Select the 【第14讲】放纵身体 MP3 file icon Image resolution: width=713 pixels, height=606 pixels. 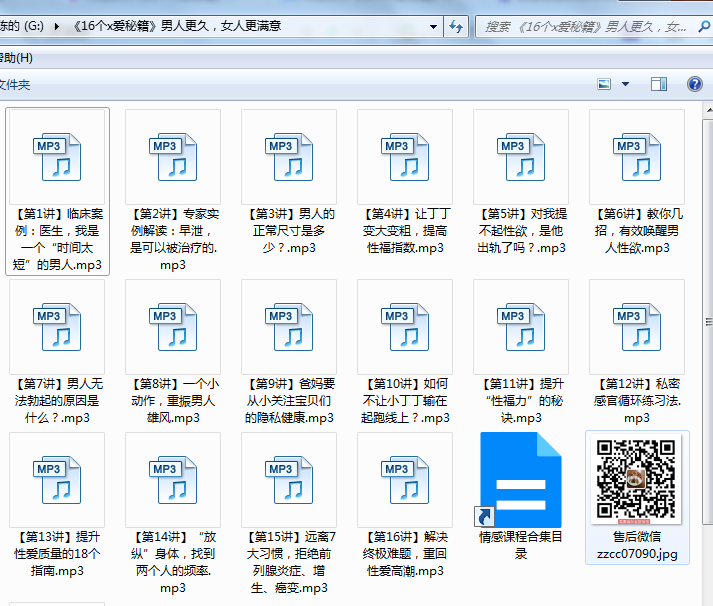173,480
